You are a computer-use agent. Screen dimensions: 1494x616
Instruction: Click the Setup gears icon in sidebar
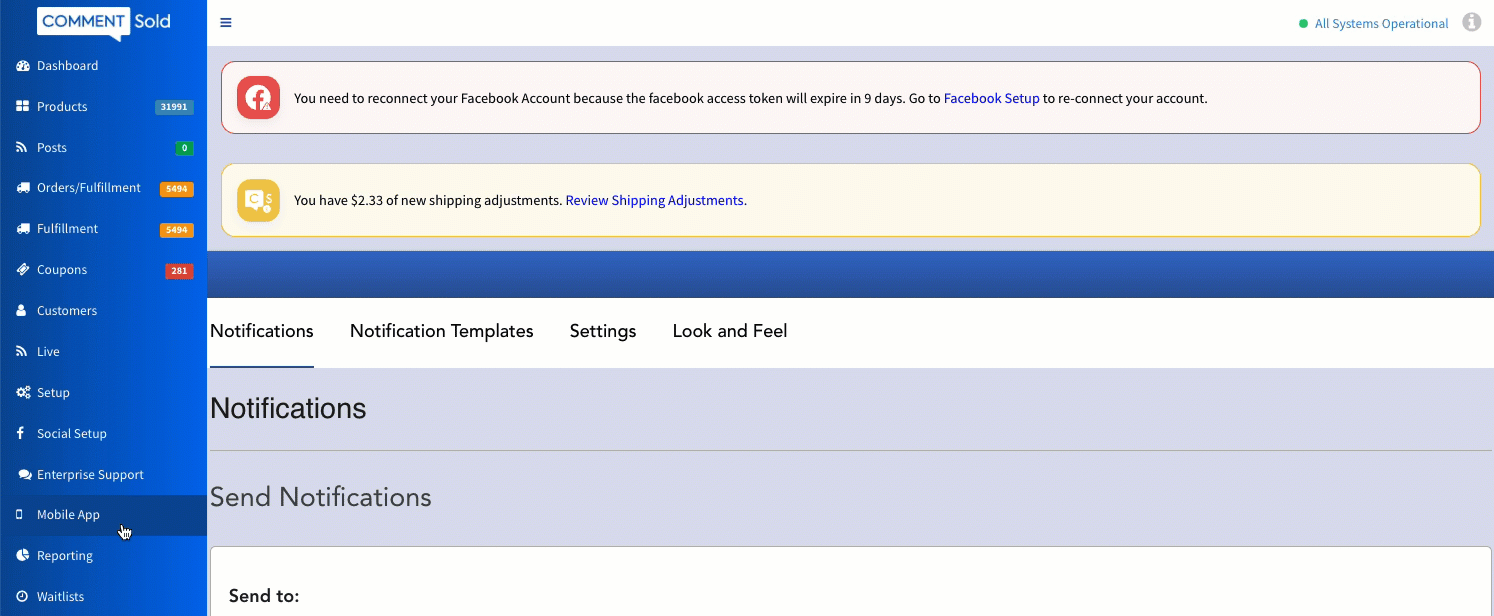pos(22,393)
